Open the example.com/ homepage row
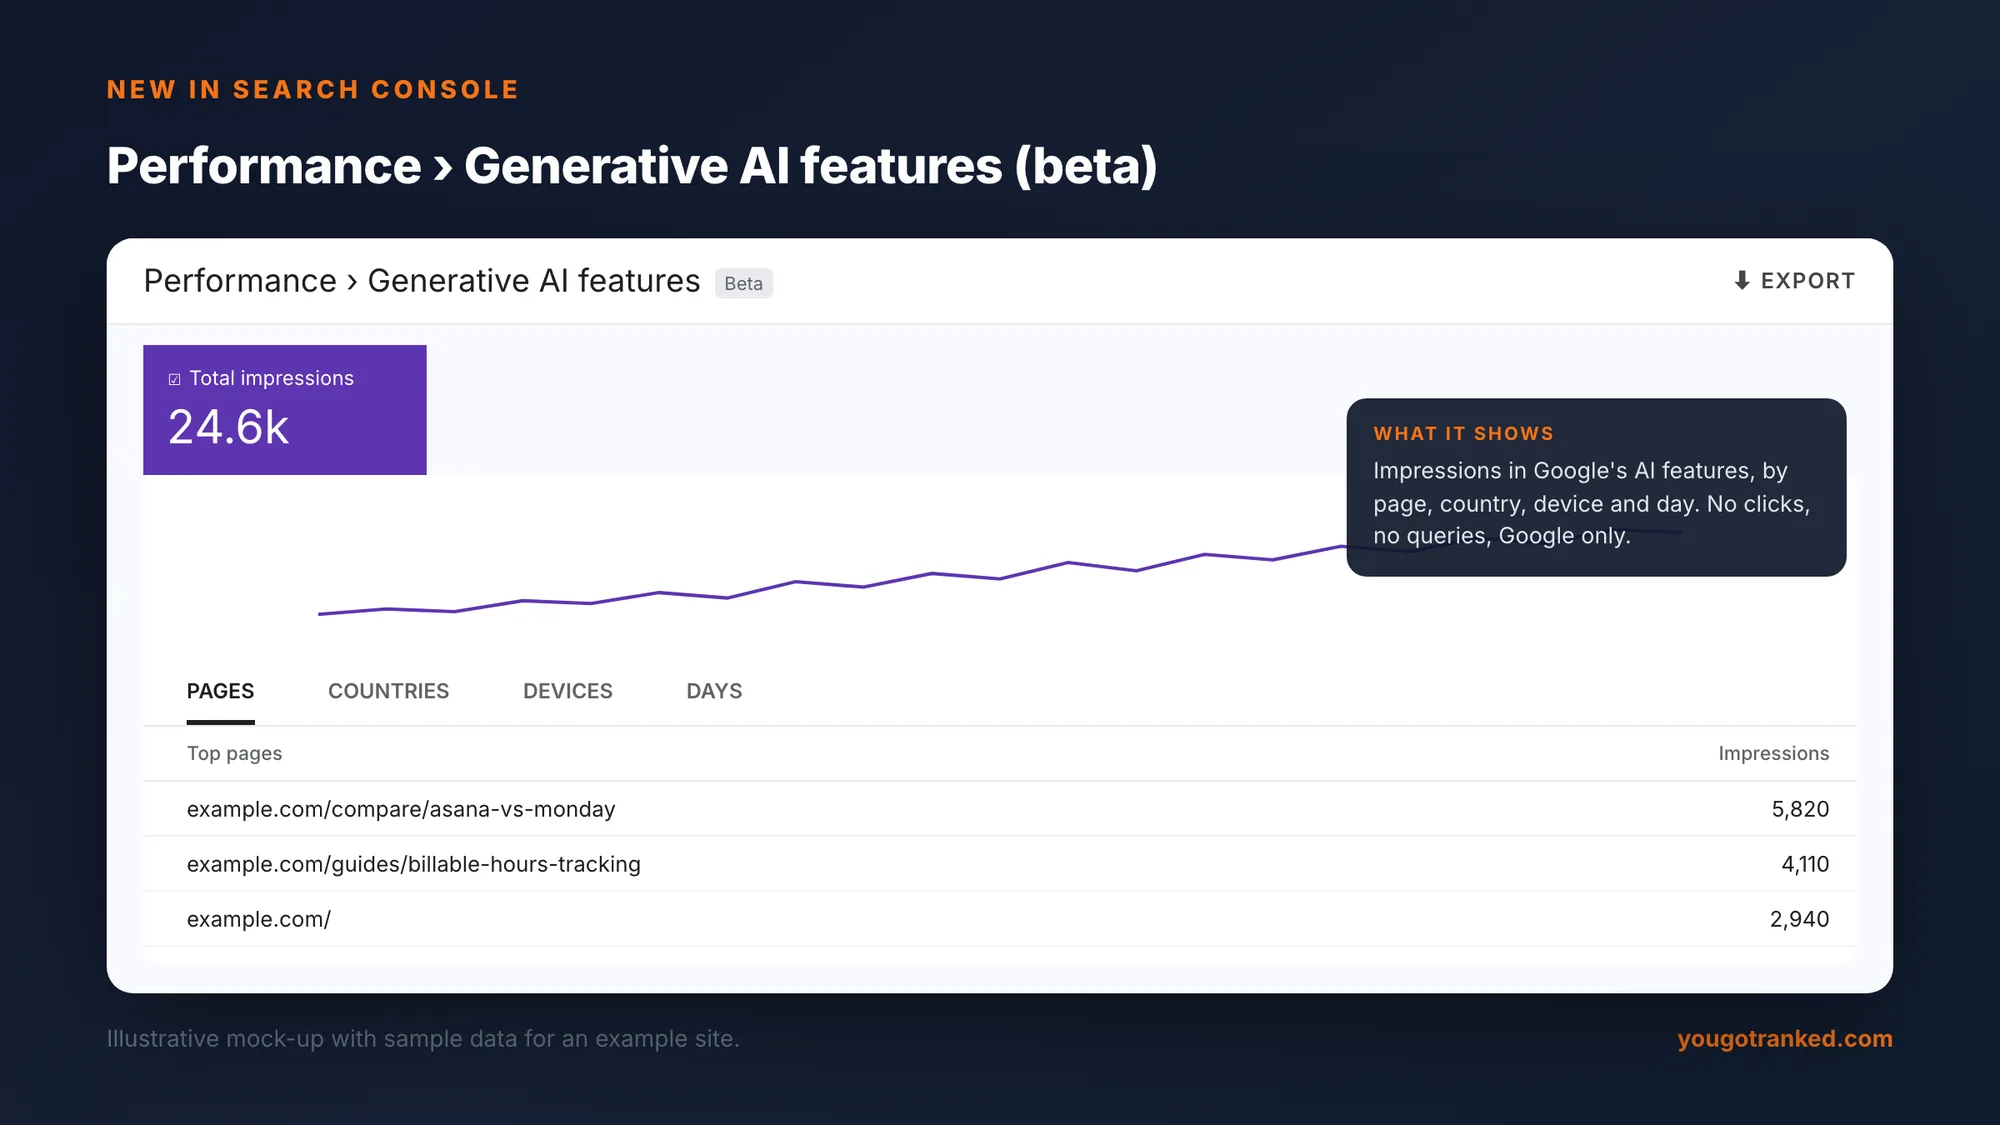Image resolution: width=2000 pixels, height=1125 pixels. point(1000,919)
